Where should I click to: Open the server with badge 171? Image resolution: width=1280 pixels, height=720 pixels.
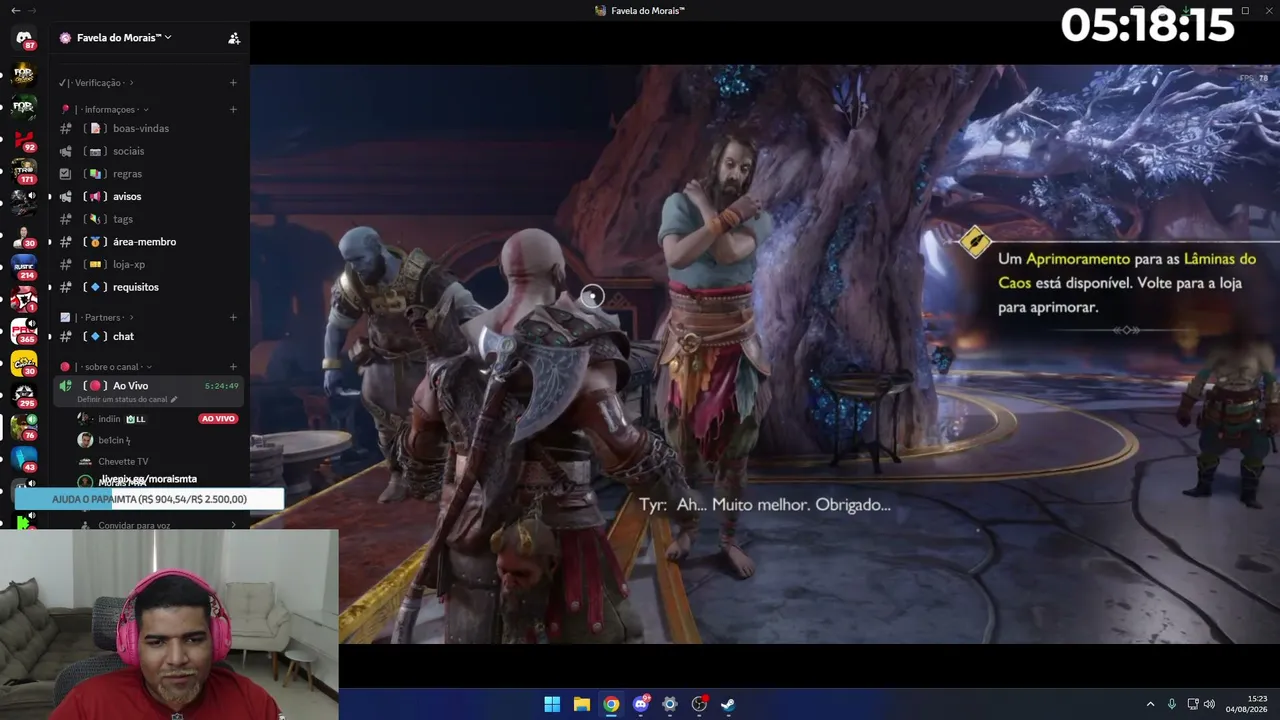[24, 172]
